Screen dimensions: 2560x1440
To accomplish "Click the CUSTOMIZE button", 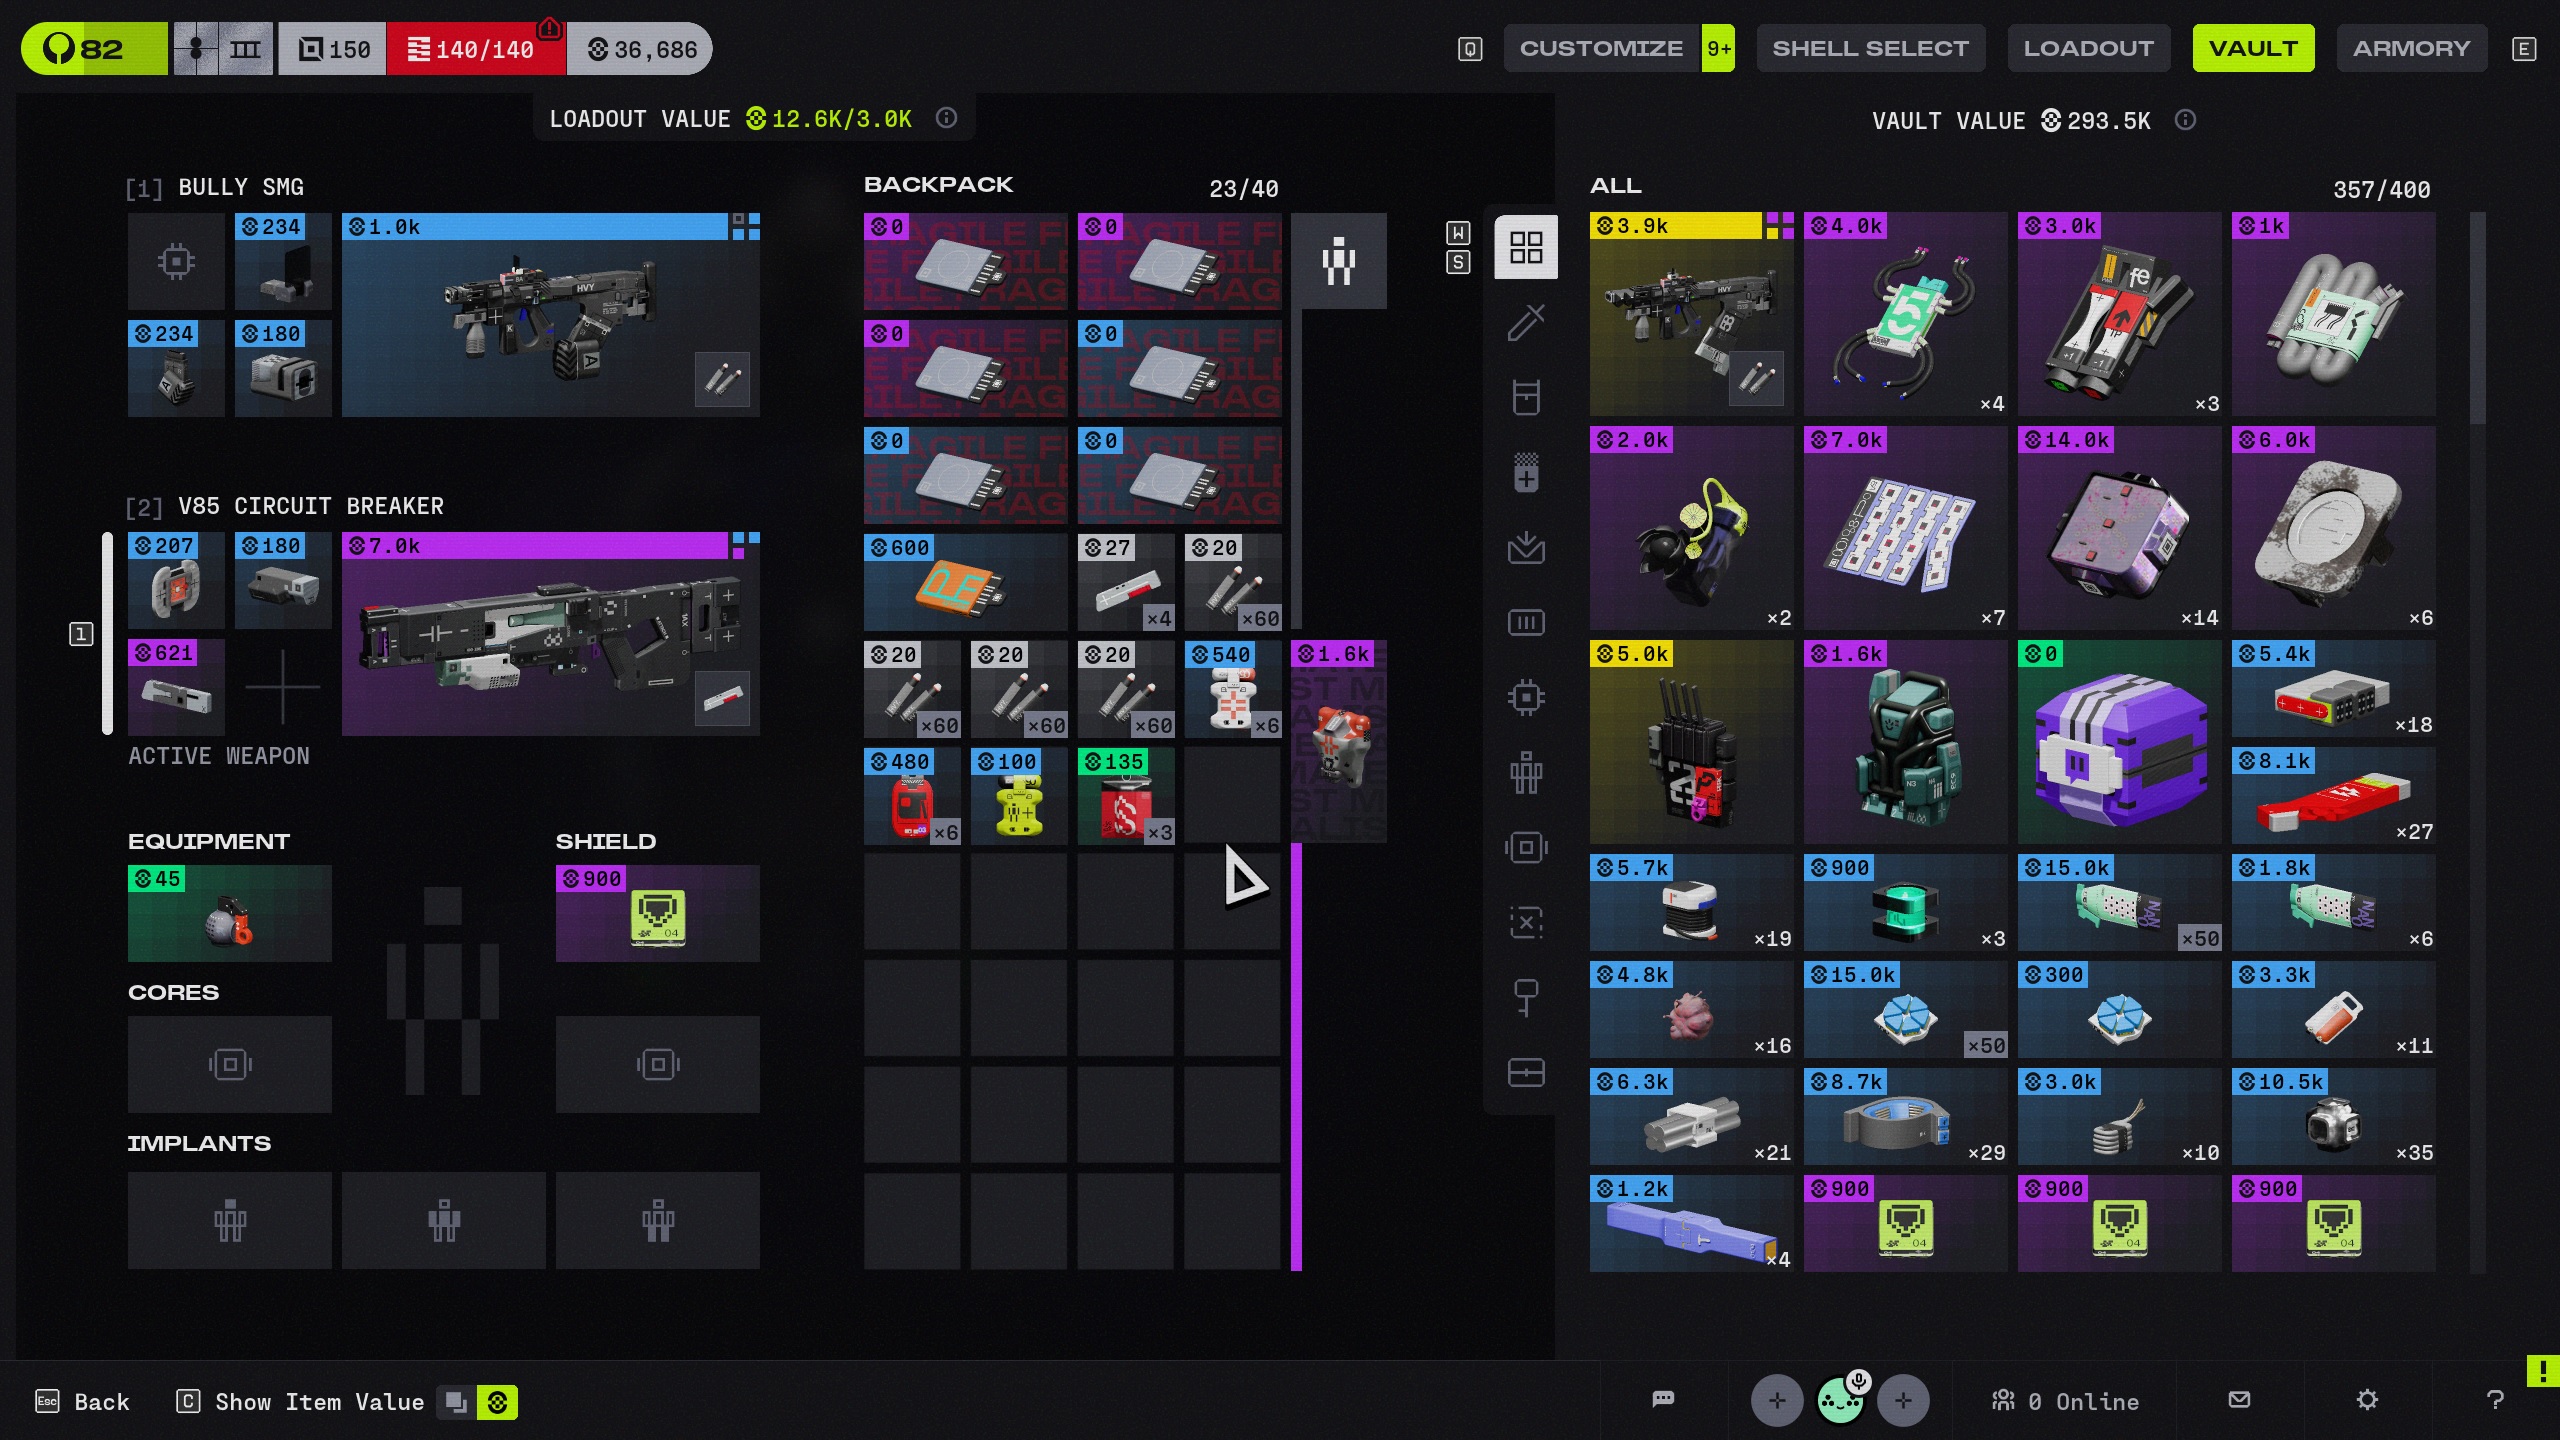I will tap(1601, 48).
